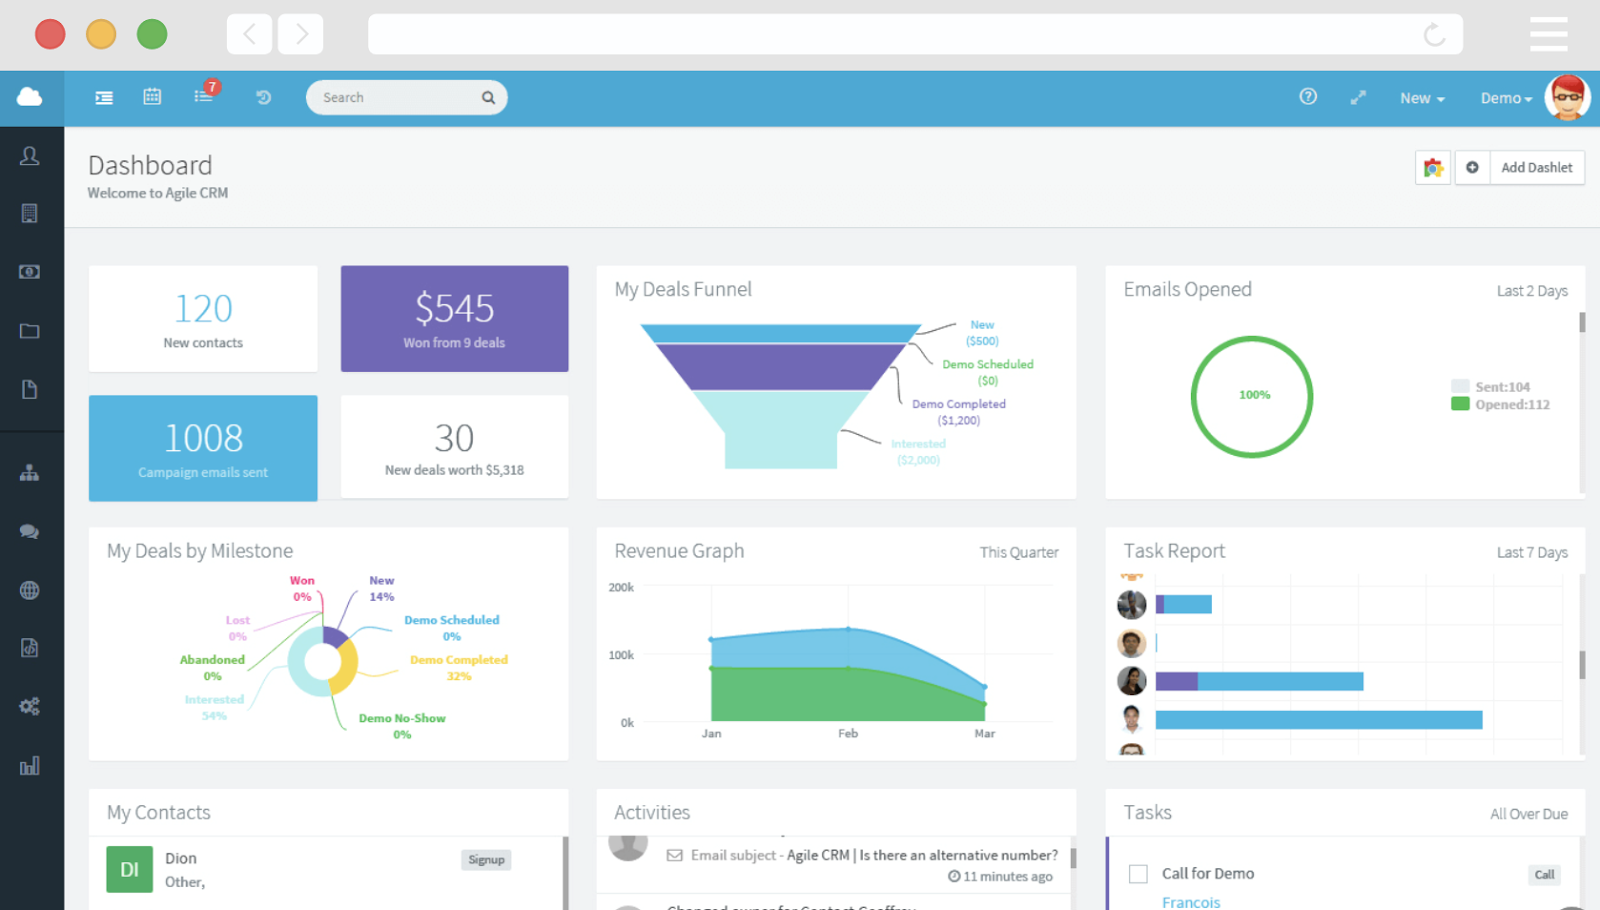1600x910 pixels.
Task: Open the Contacts sidebar icon
Action: pos(30,156)
